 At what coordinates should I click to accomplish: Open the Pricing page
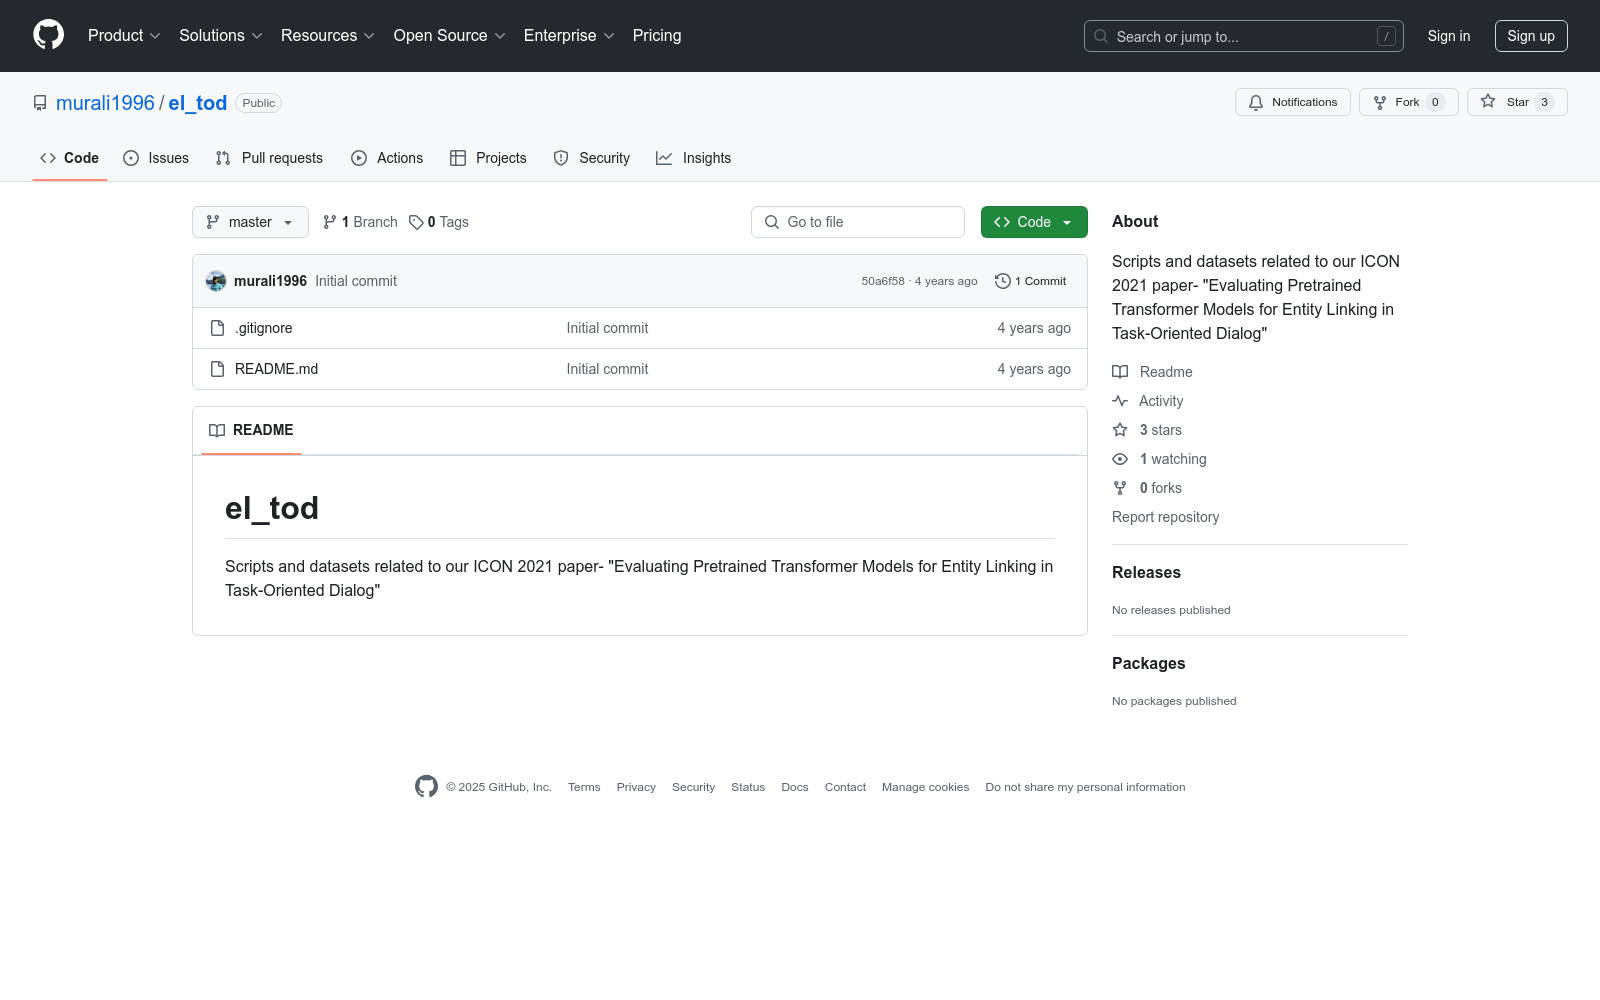[x=657, y=35]
